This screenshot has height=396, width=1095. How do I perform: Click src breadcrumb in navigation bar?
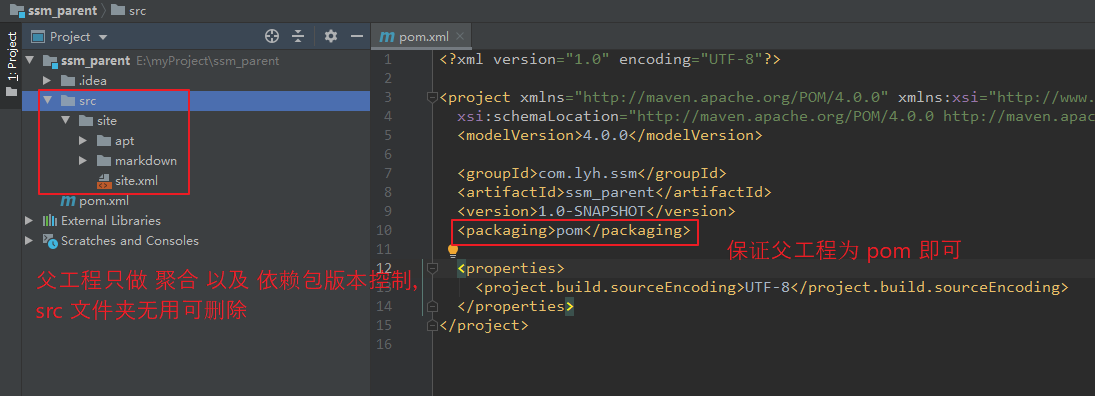[128, 10]
